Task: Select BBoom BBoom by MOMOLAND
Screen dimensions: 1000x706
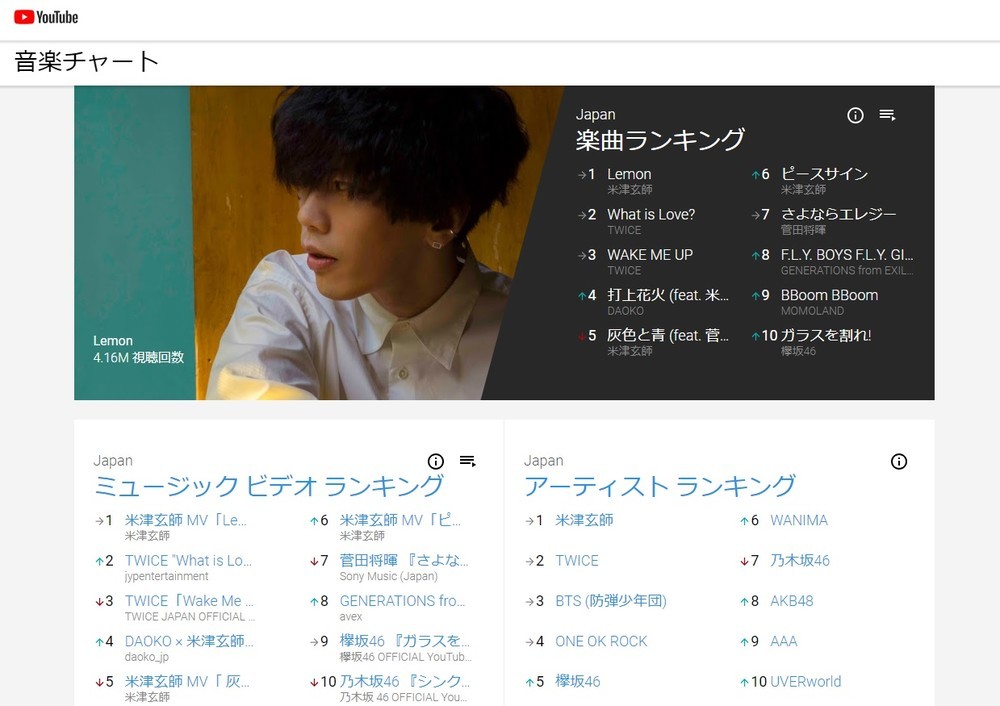Action: (x=829, y=295)
